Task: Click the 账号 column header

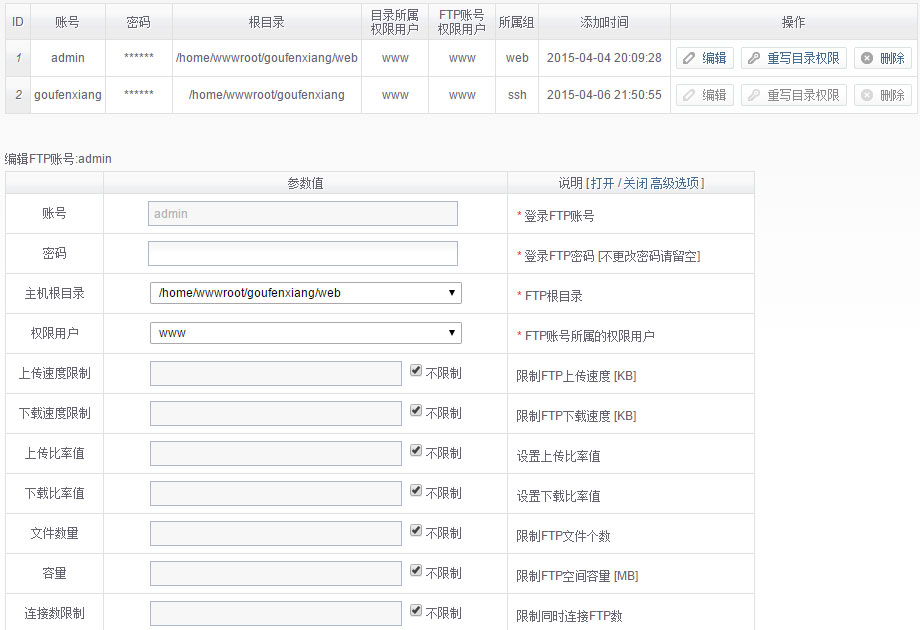Action: click(x=68, y=22)
